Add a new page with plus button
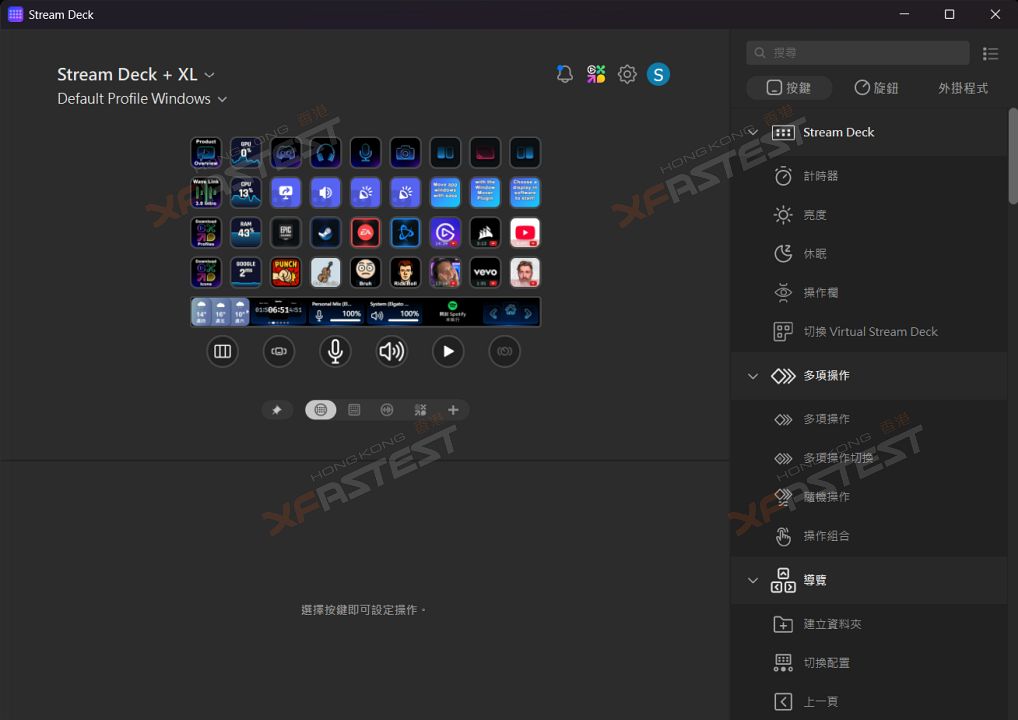1018x720 pixels. click(x=453, y=410)
